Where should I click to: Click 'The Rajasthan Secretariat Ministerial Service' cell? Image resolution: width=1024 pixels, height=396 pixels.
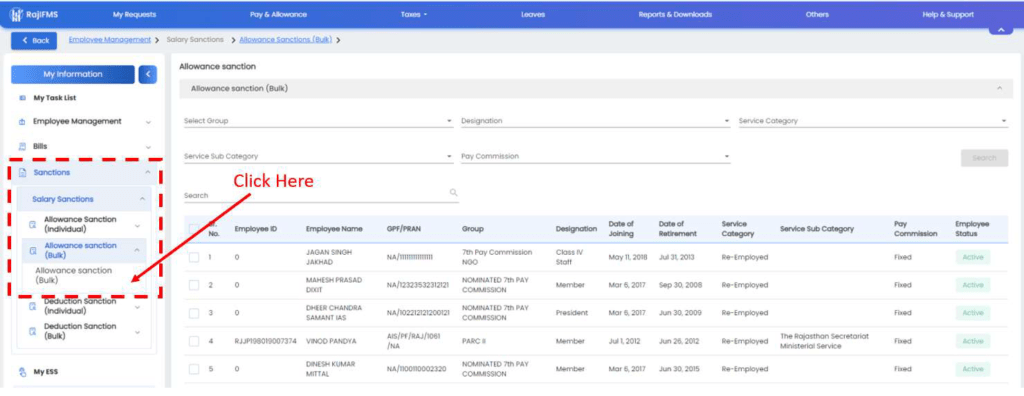click(825, 341)
